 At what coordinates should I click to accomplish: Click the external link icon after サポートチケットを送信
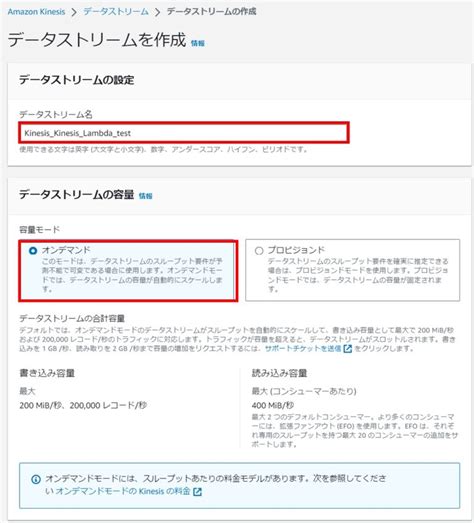pyautogui.click(x=348, y=349)
